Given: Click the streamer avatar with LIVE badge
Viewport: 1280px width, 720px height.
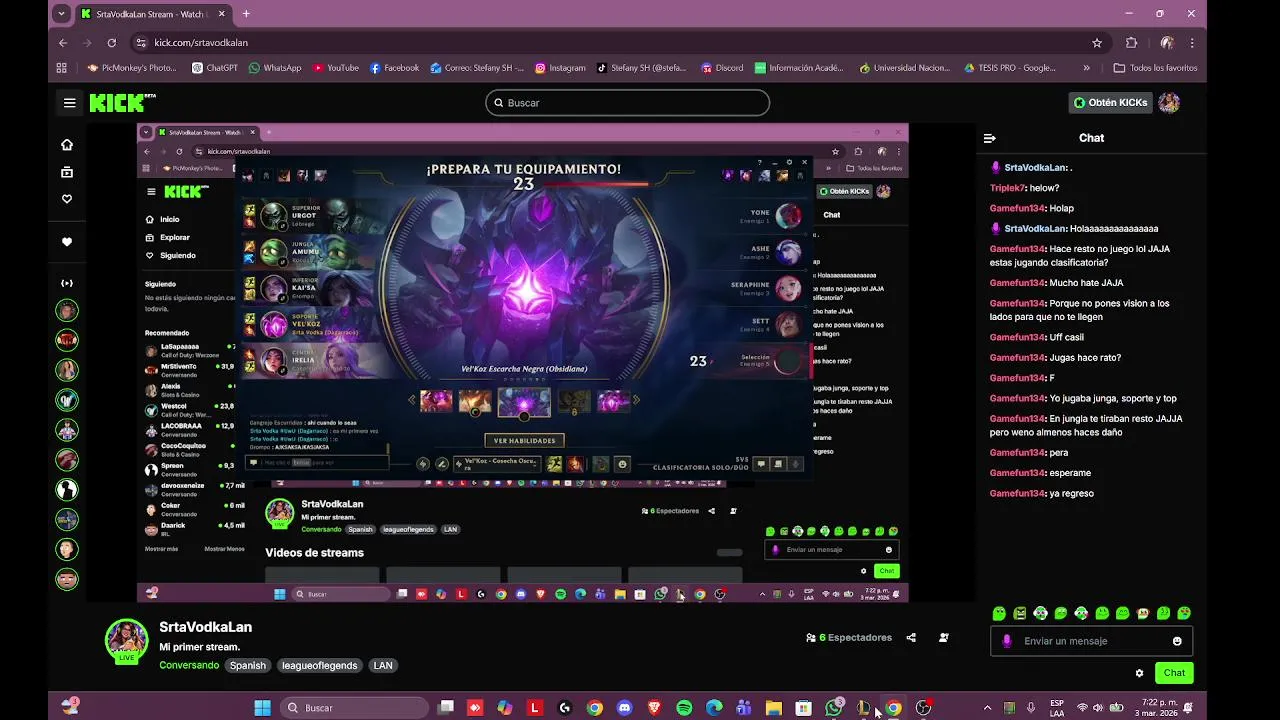Looking at the screenshot, I should [127, 641].
